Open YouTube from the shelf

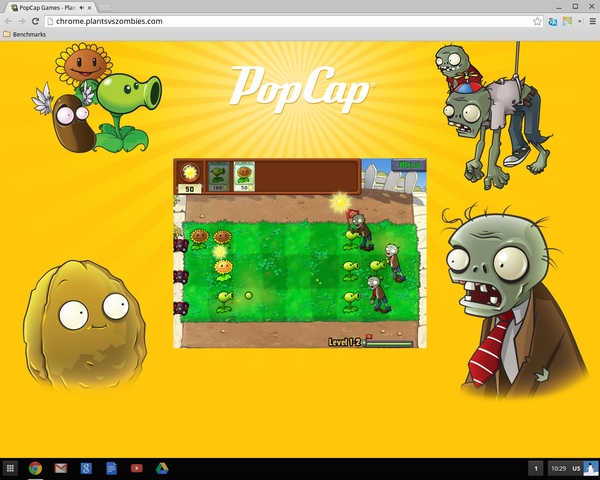[x=137, y=468]
